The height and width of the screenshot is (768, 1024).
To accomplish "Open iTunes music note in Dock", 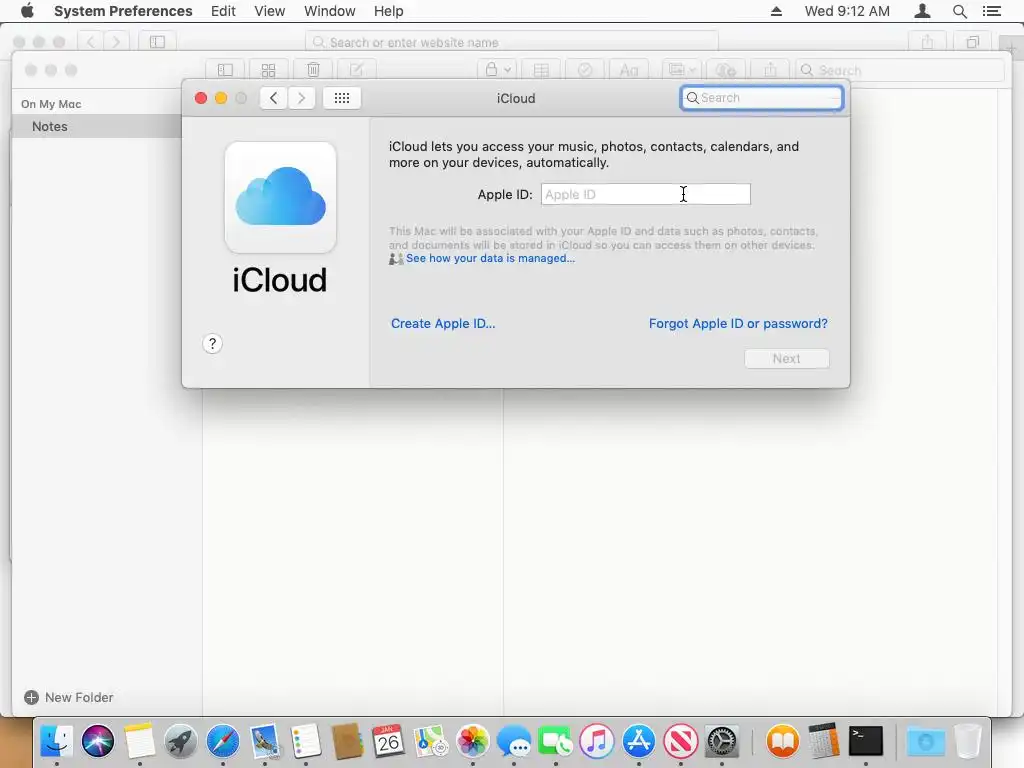I will click(597, 741).
